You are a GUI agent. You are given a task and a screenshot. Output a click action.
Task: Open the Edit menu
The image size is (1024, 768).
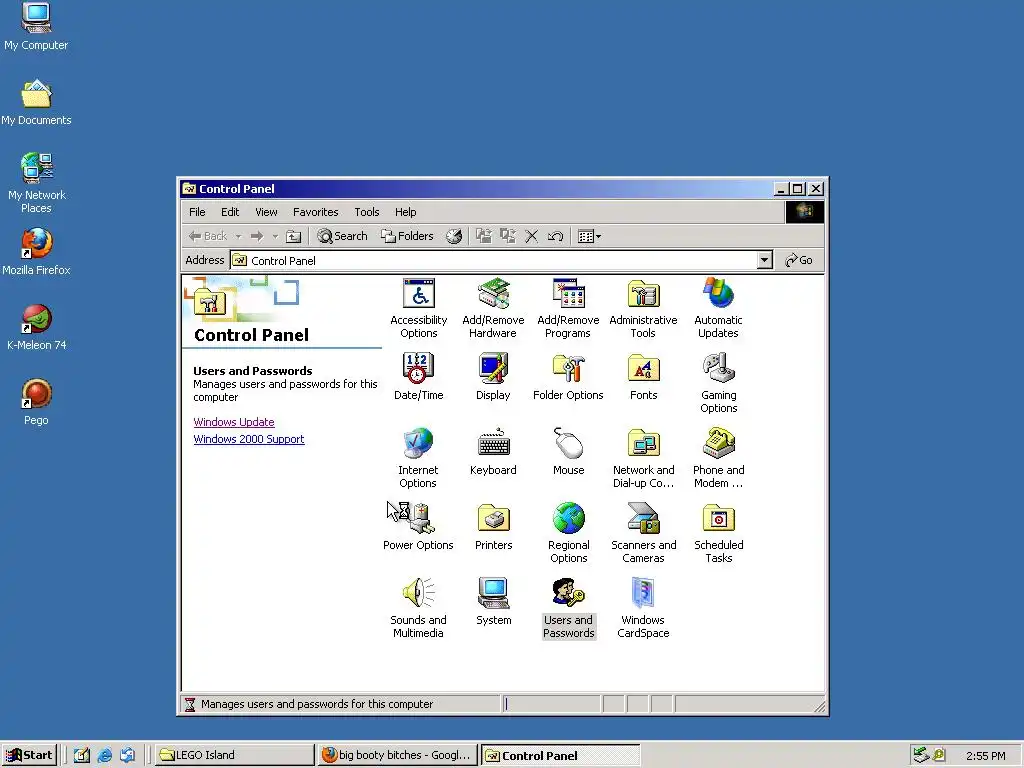coord(230,212)
